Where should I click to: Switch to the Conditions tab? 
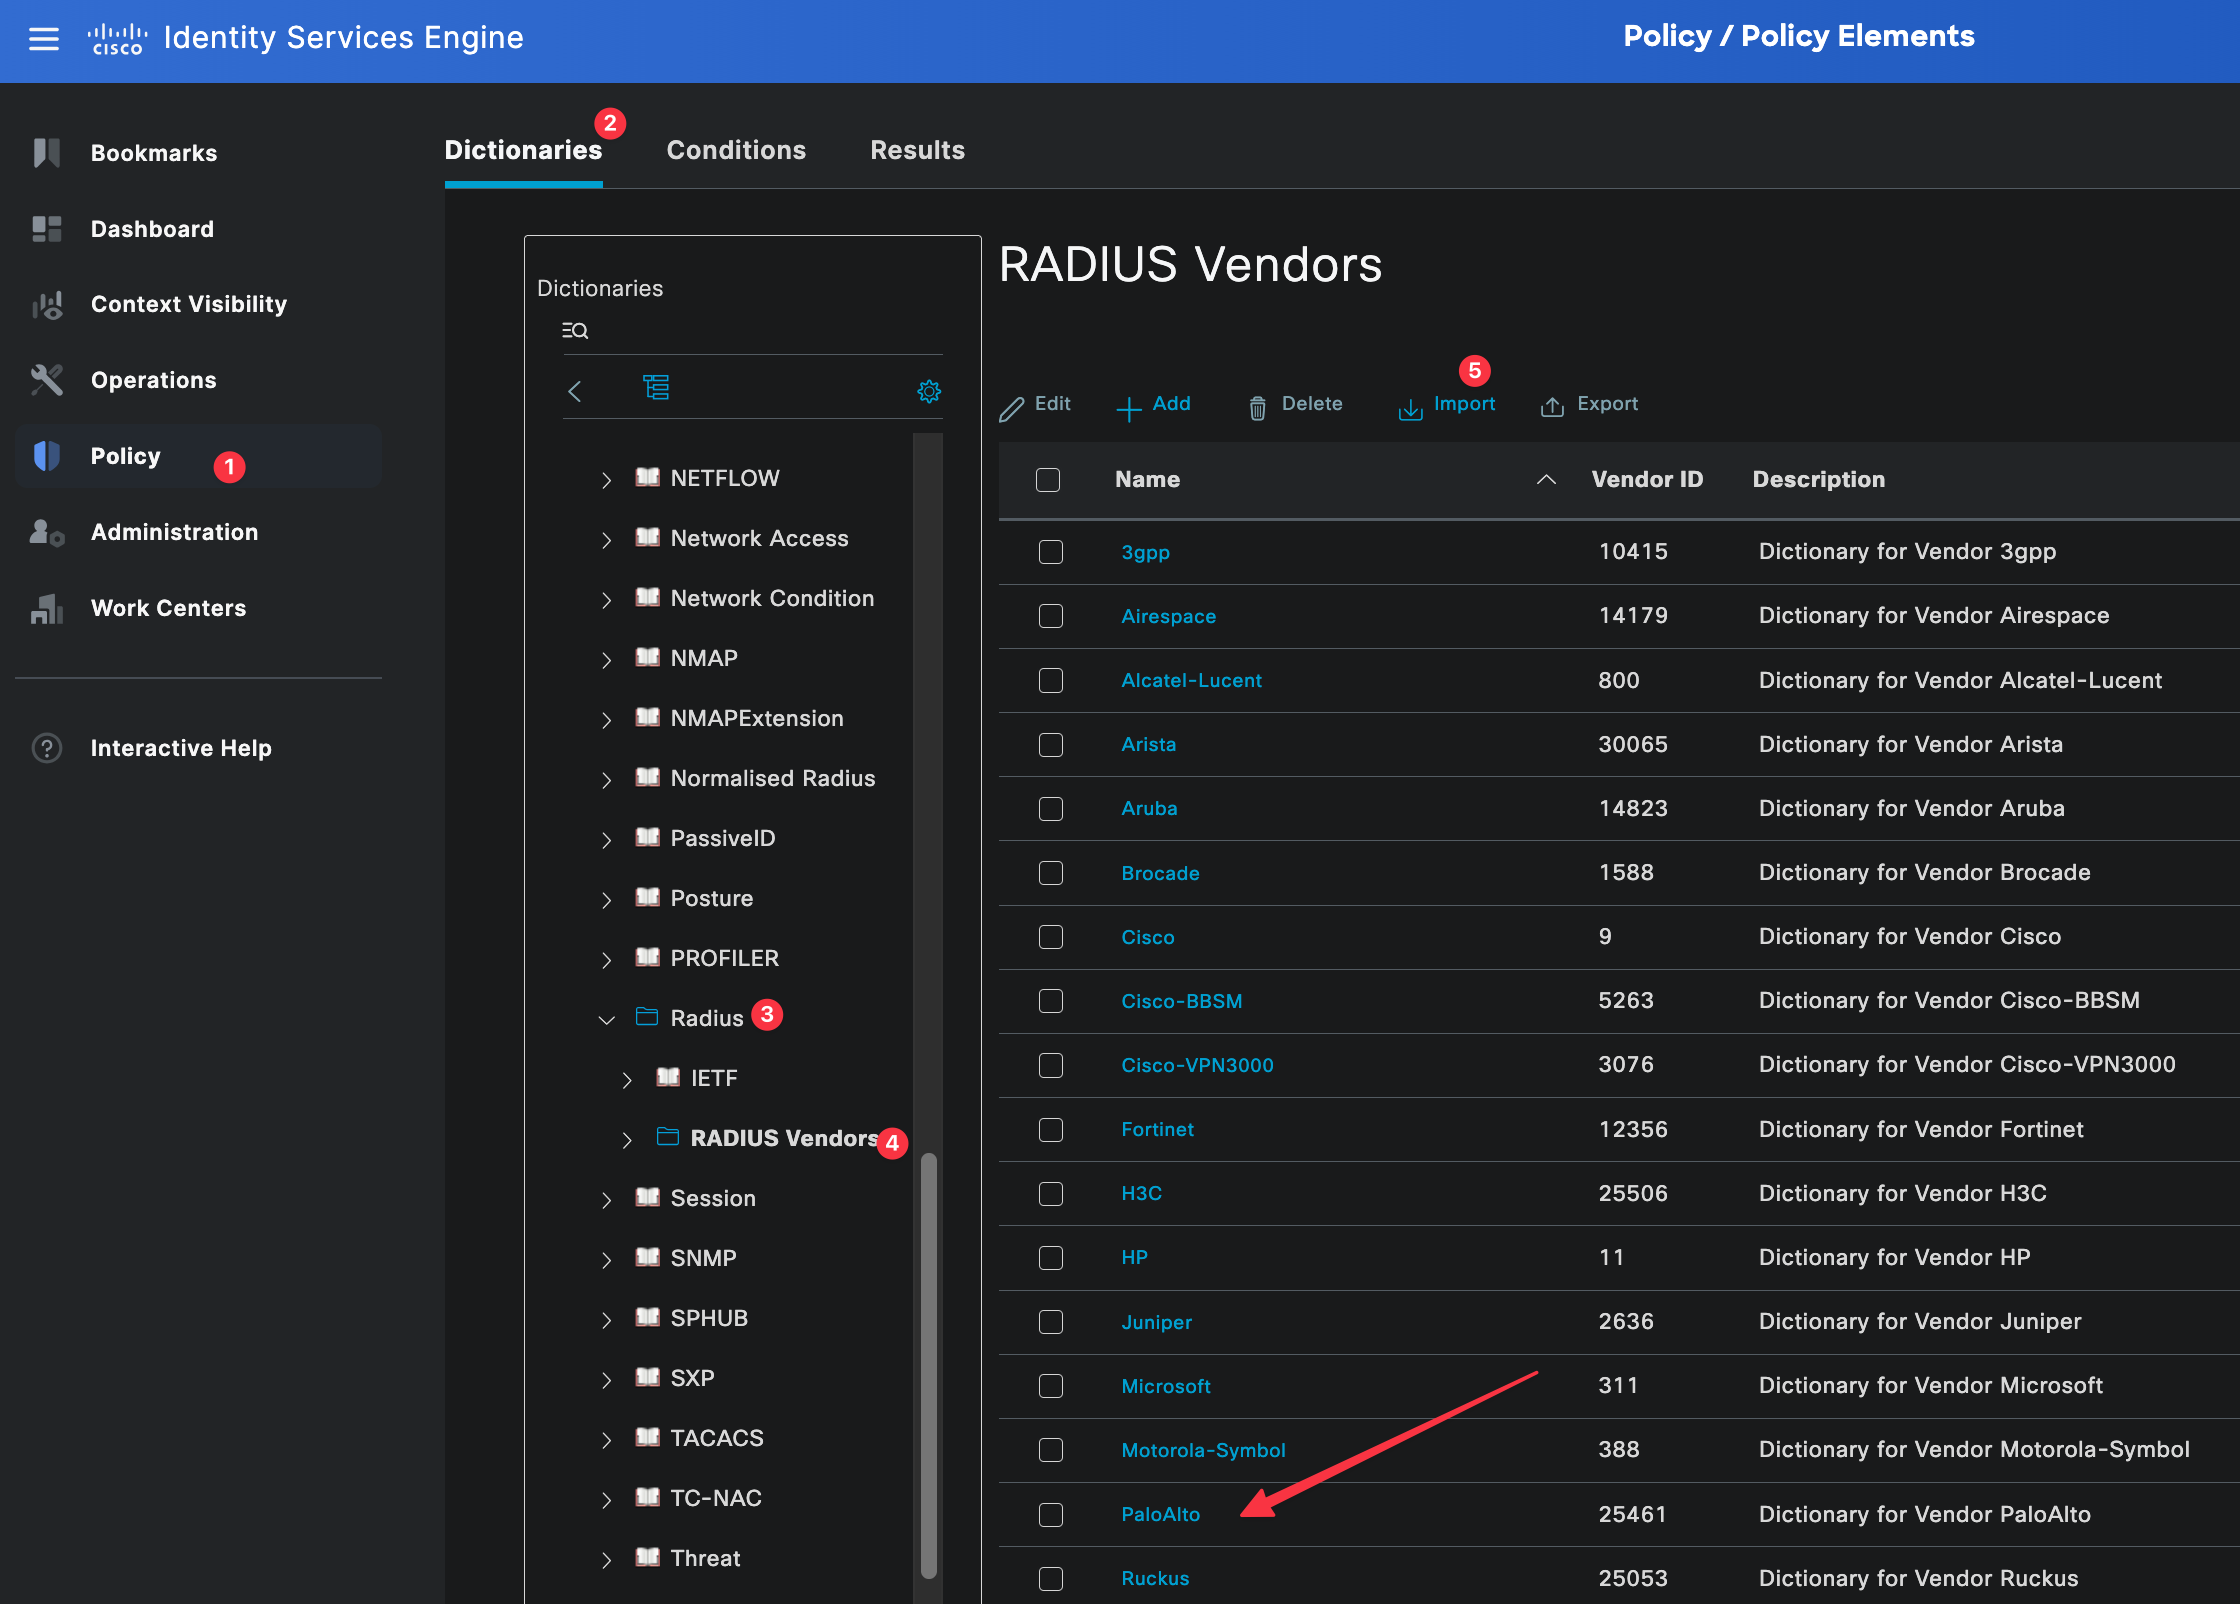736,150
